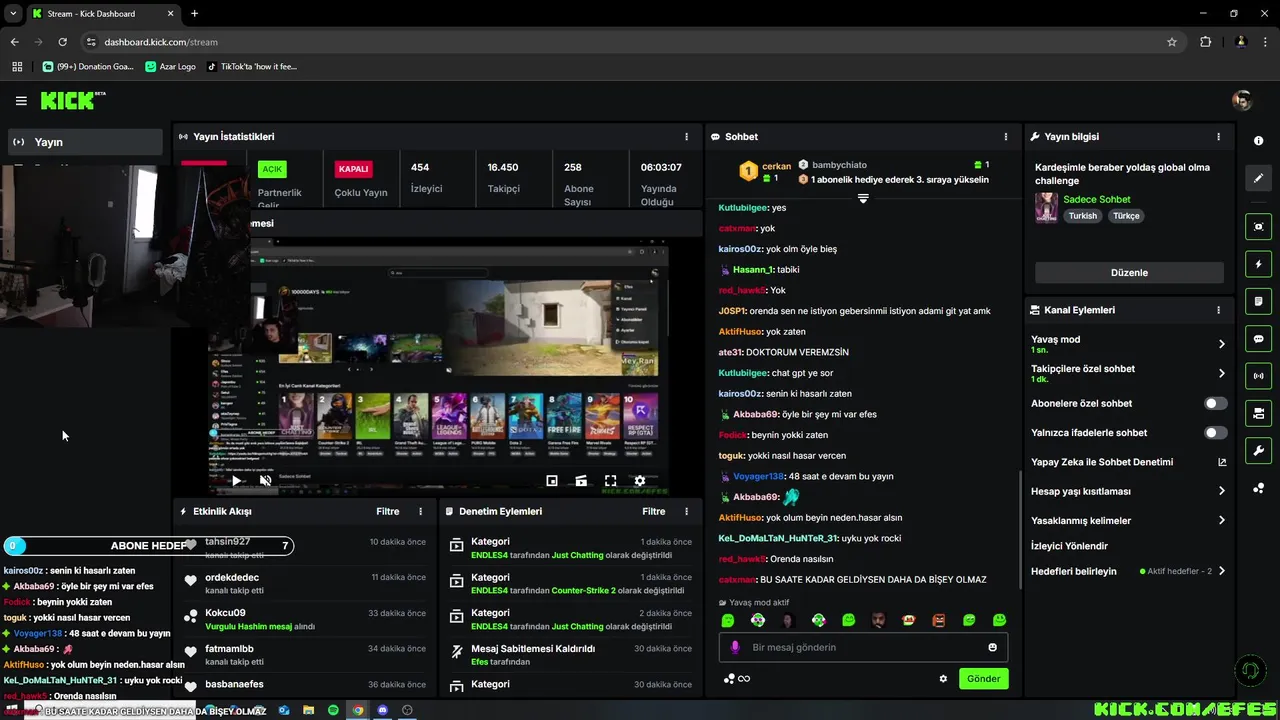The image size is (1280, 720).
Task: Click the Discord taskbar icon
Action: (x=382, y=710)
